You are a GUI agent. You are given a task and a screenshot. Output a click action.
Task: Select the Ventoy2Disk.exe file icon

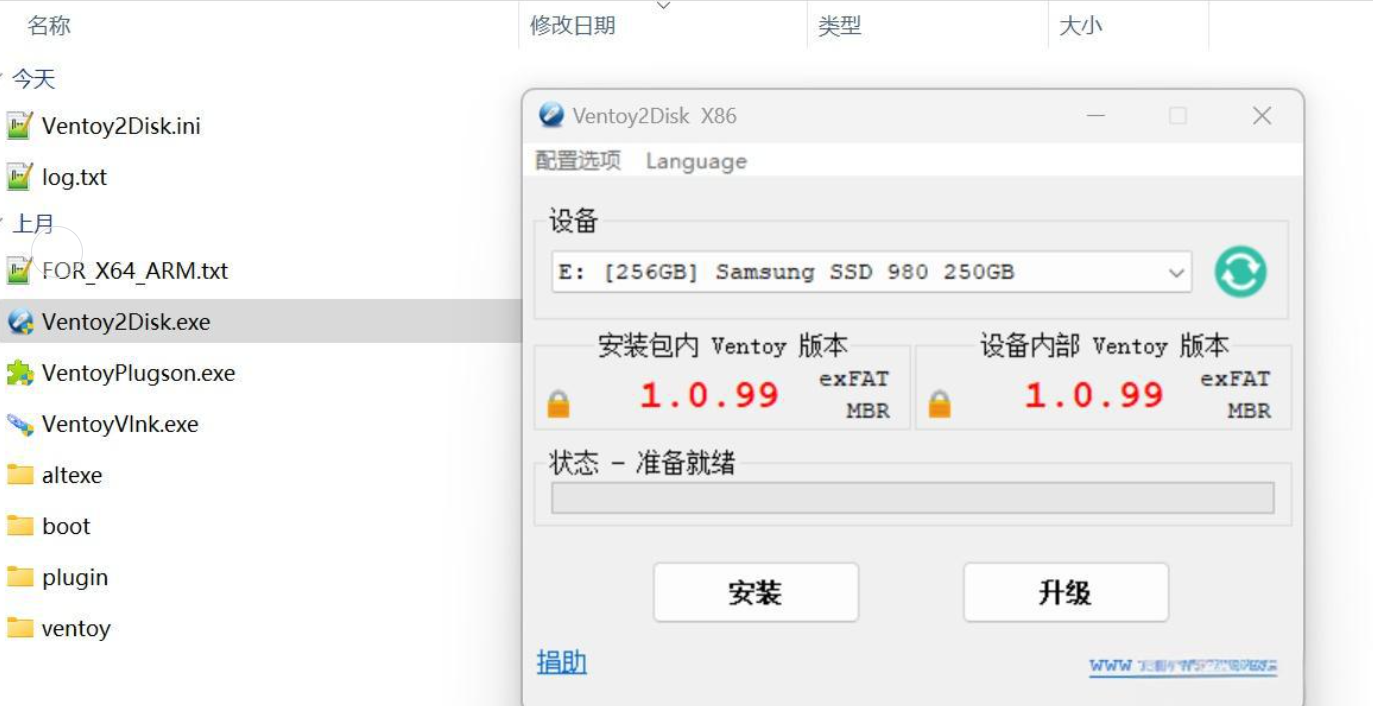pos(20,322)
